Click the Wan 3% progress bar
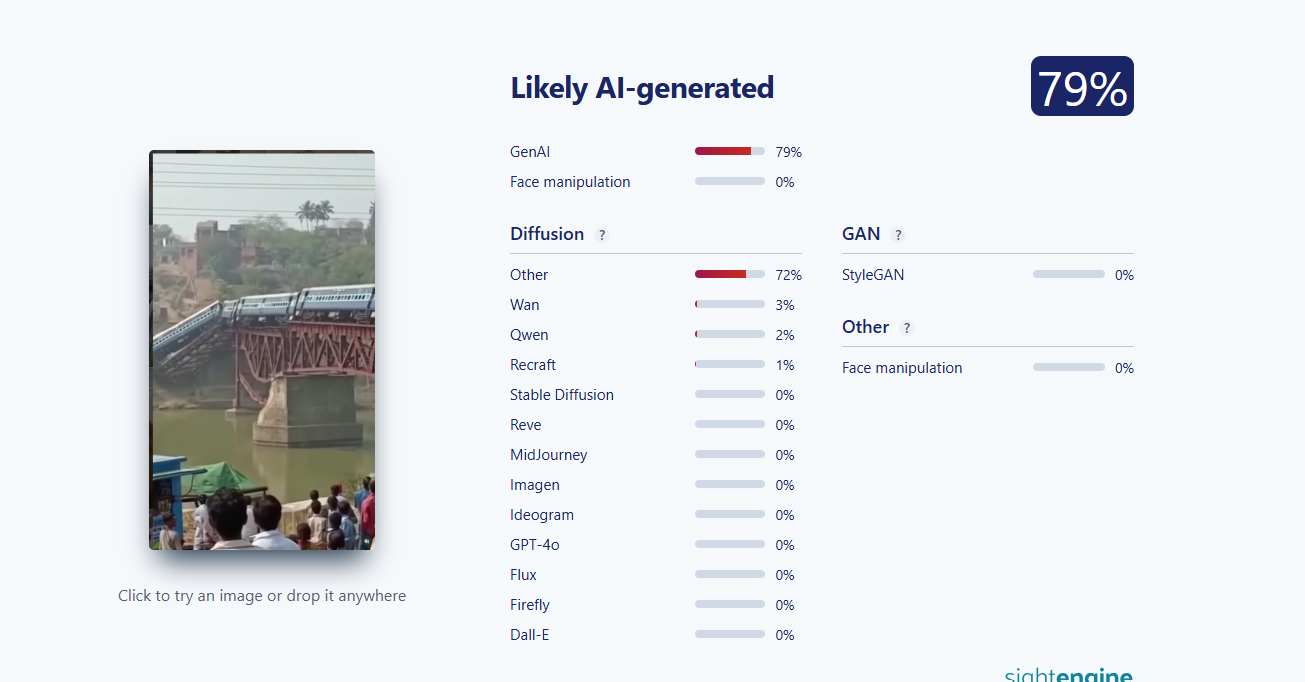This screenshot has height=682, width=1305. coord(730,304)
